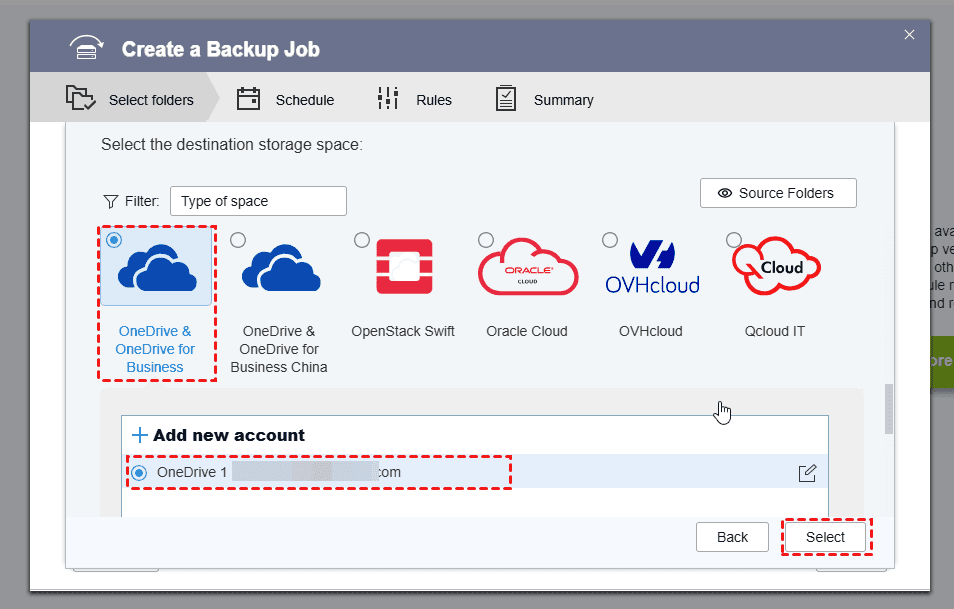Screen dimensions: 954x609
Task: Click the Select folders step icon
Action: (81, 98)
